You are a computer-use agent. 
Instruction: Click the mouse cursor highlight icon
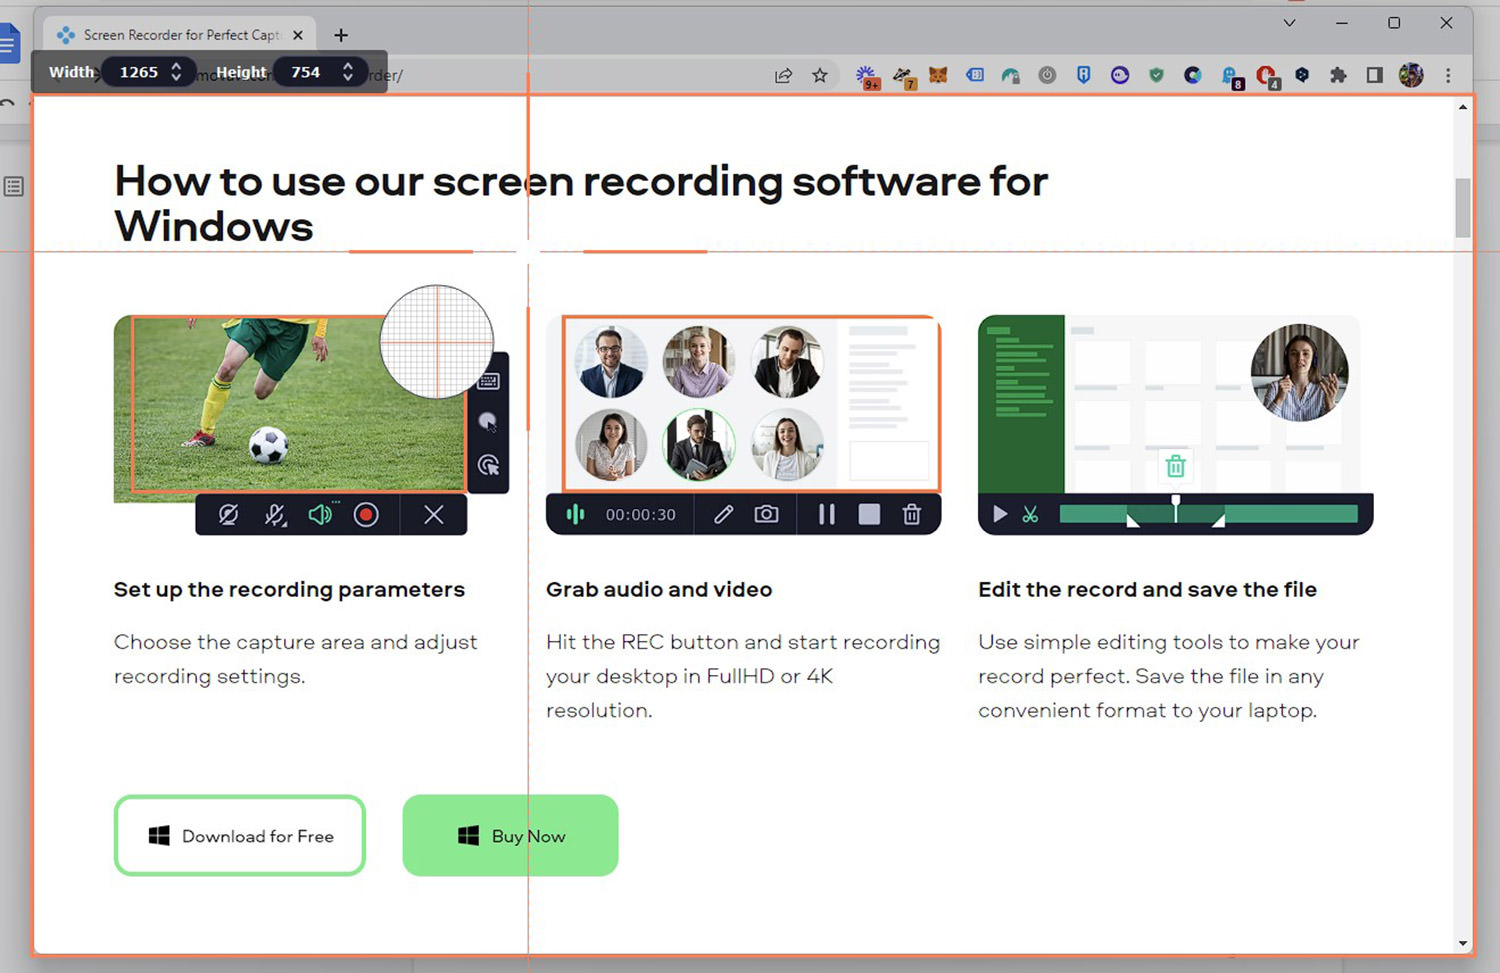488,422
